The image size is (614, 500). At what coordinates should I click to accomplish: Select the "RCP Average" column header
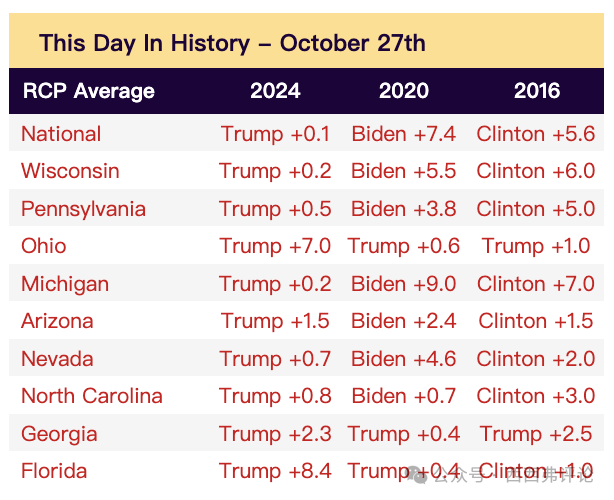pos(88,91)
